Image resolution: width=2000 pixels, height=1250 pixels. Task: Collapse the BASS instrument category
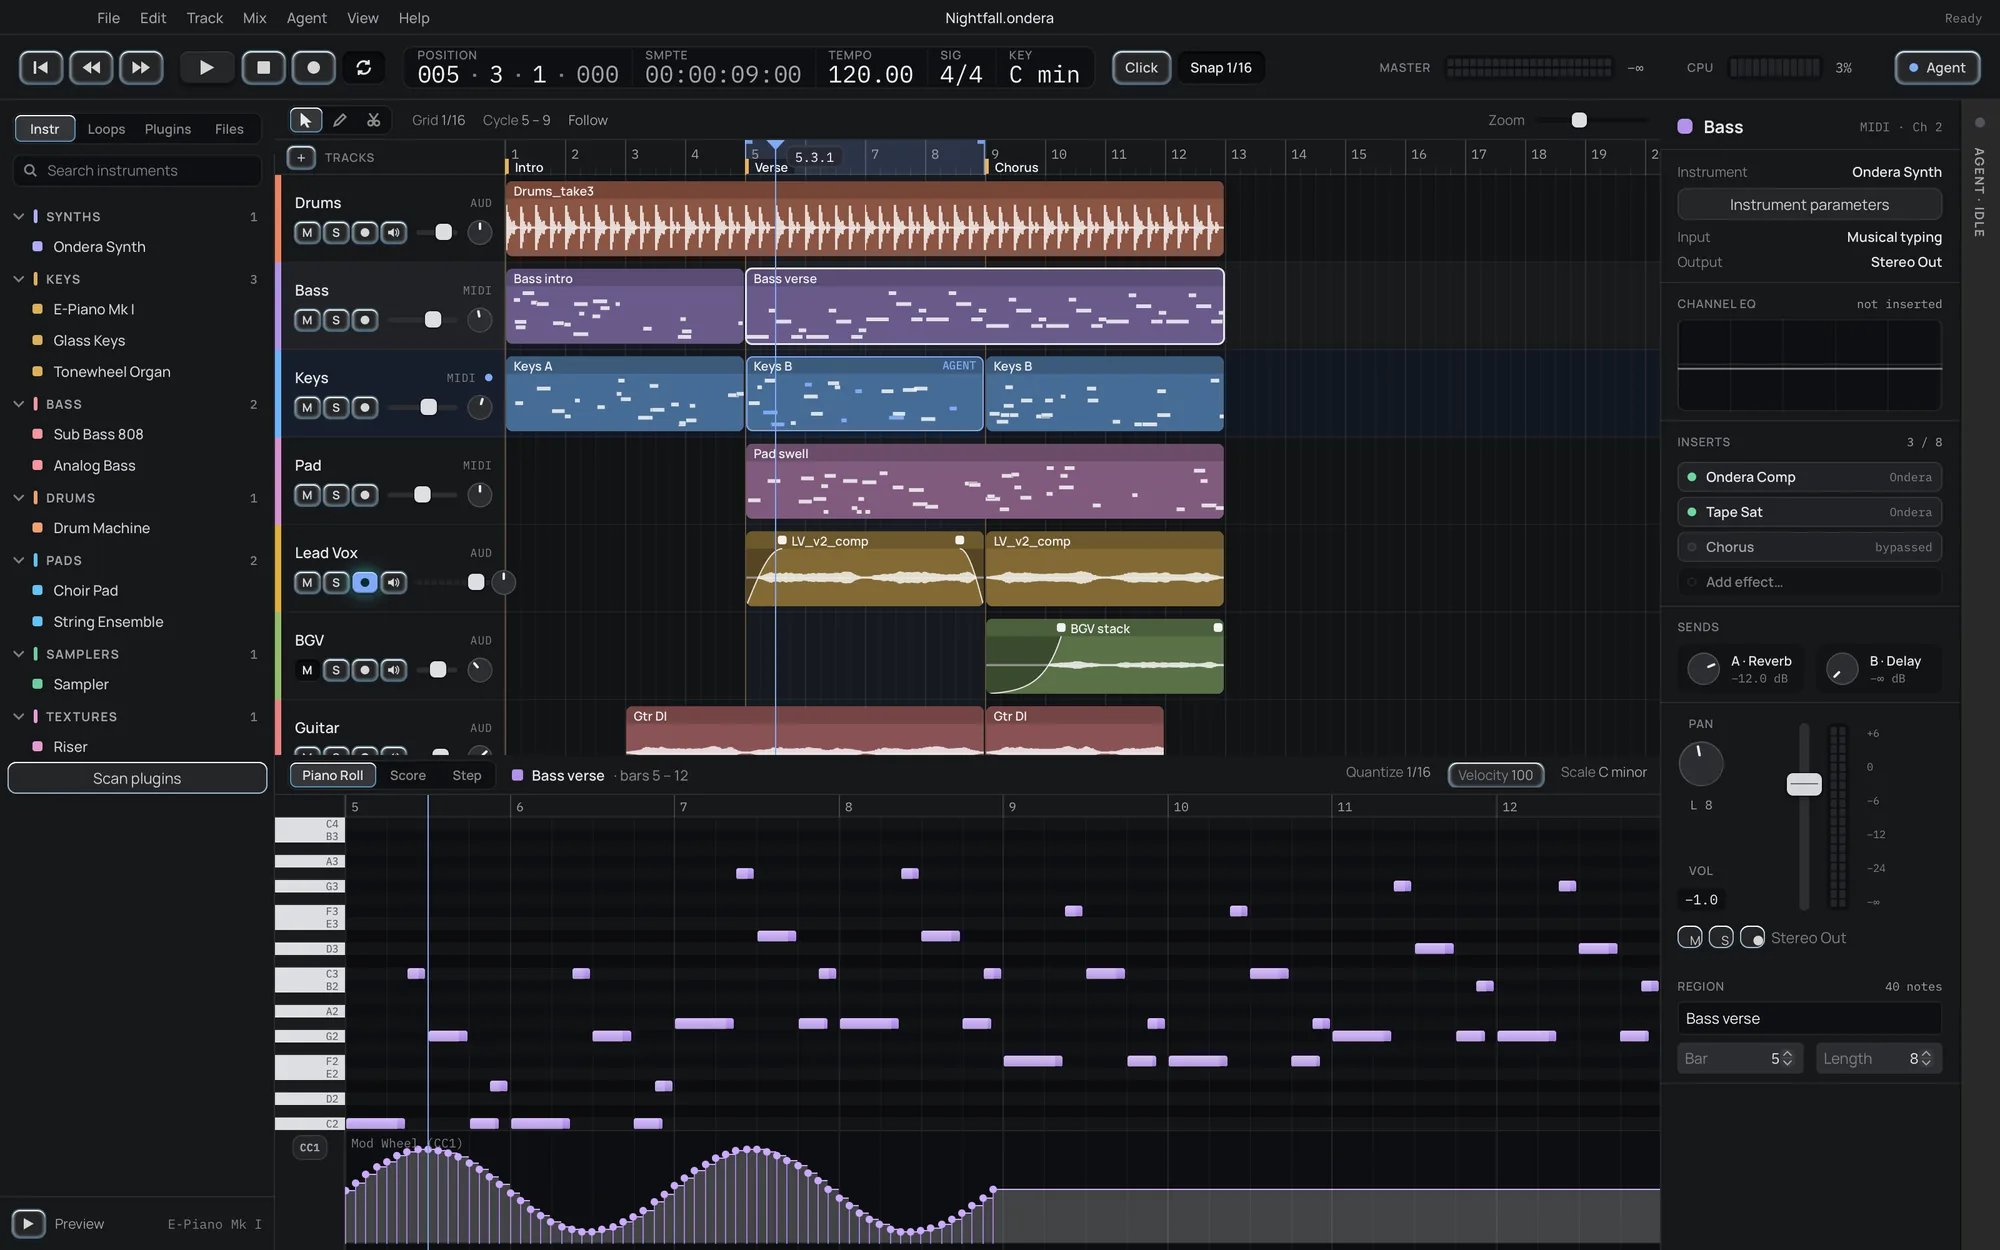point(18,404)
